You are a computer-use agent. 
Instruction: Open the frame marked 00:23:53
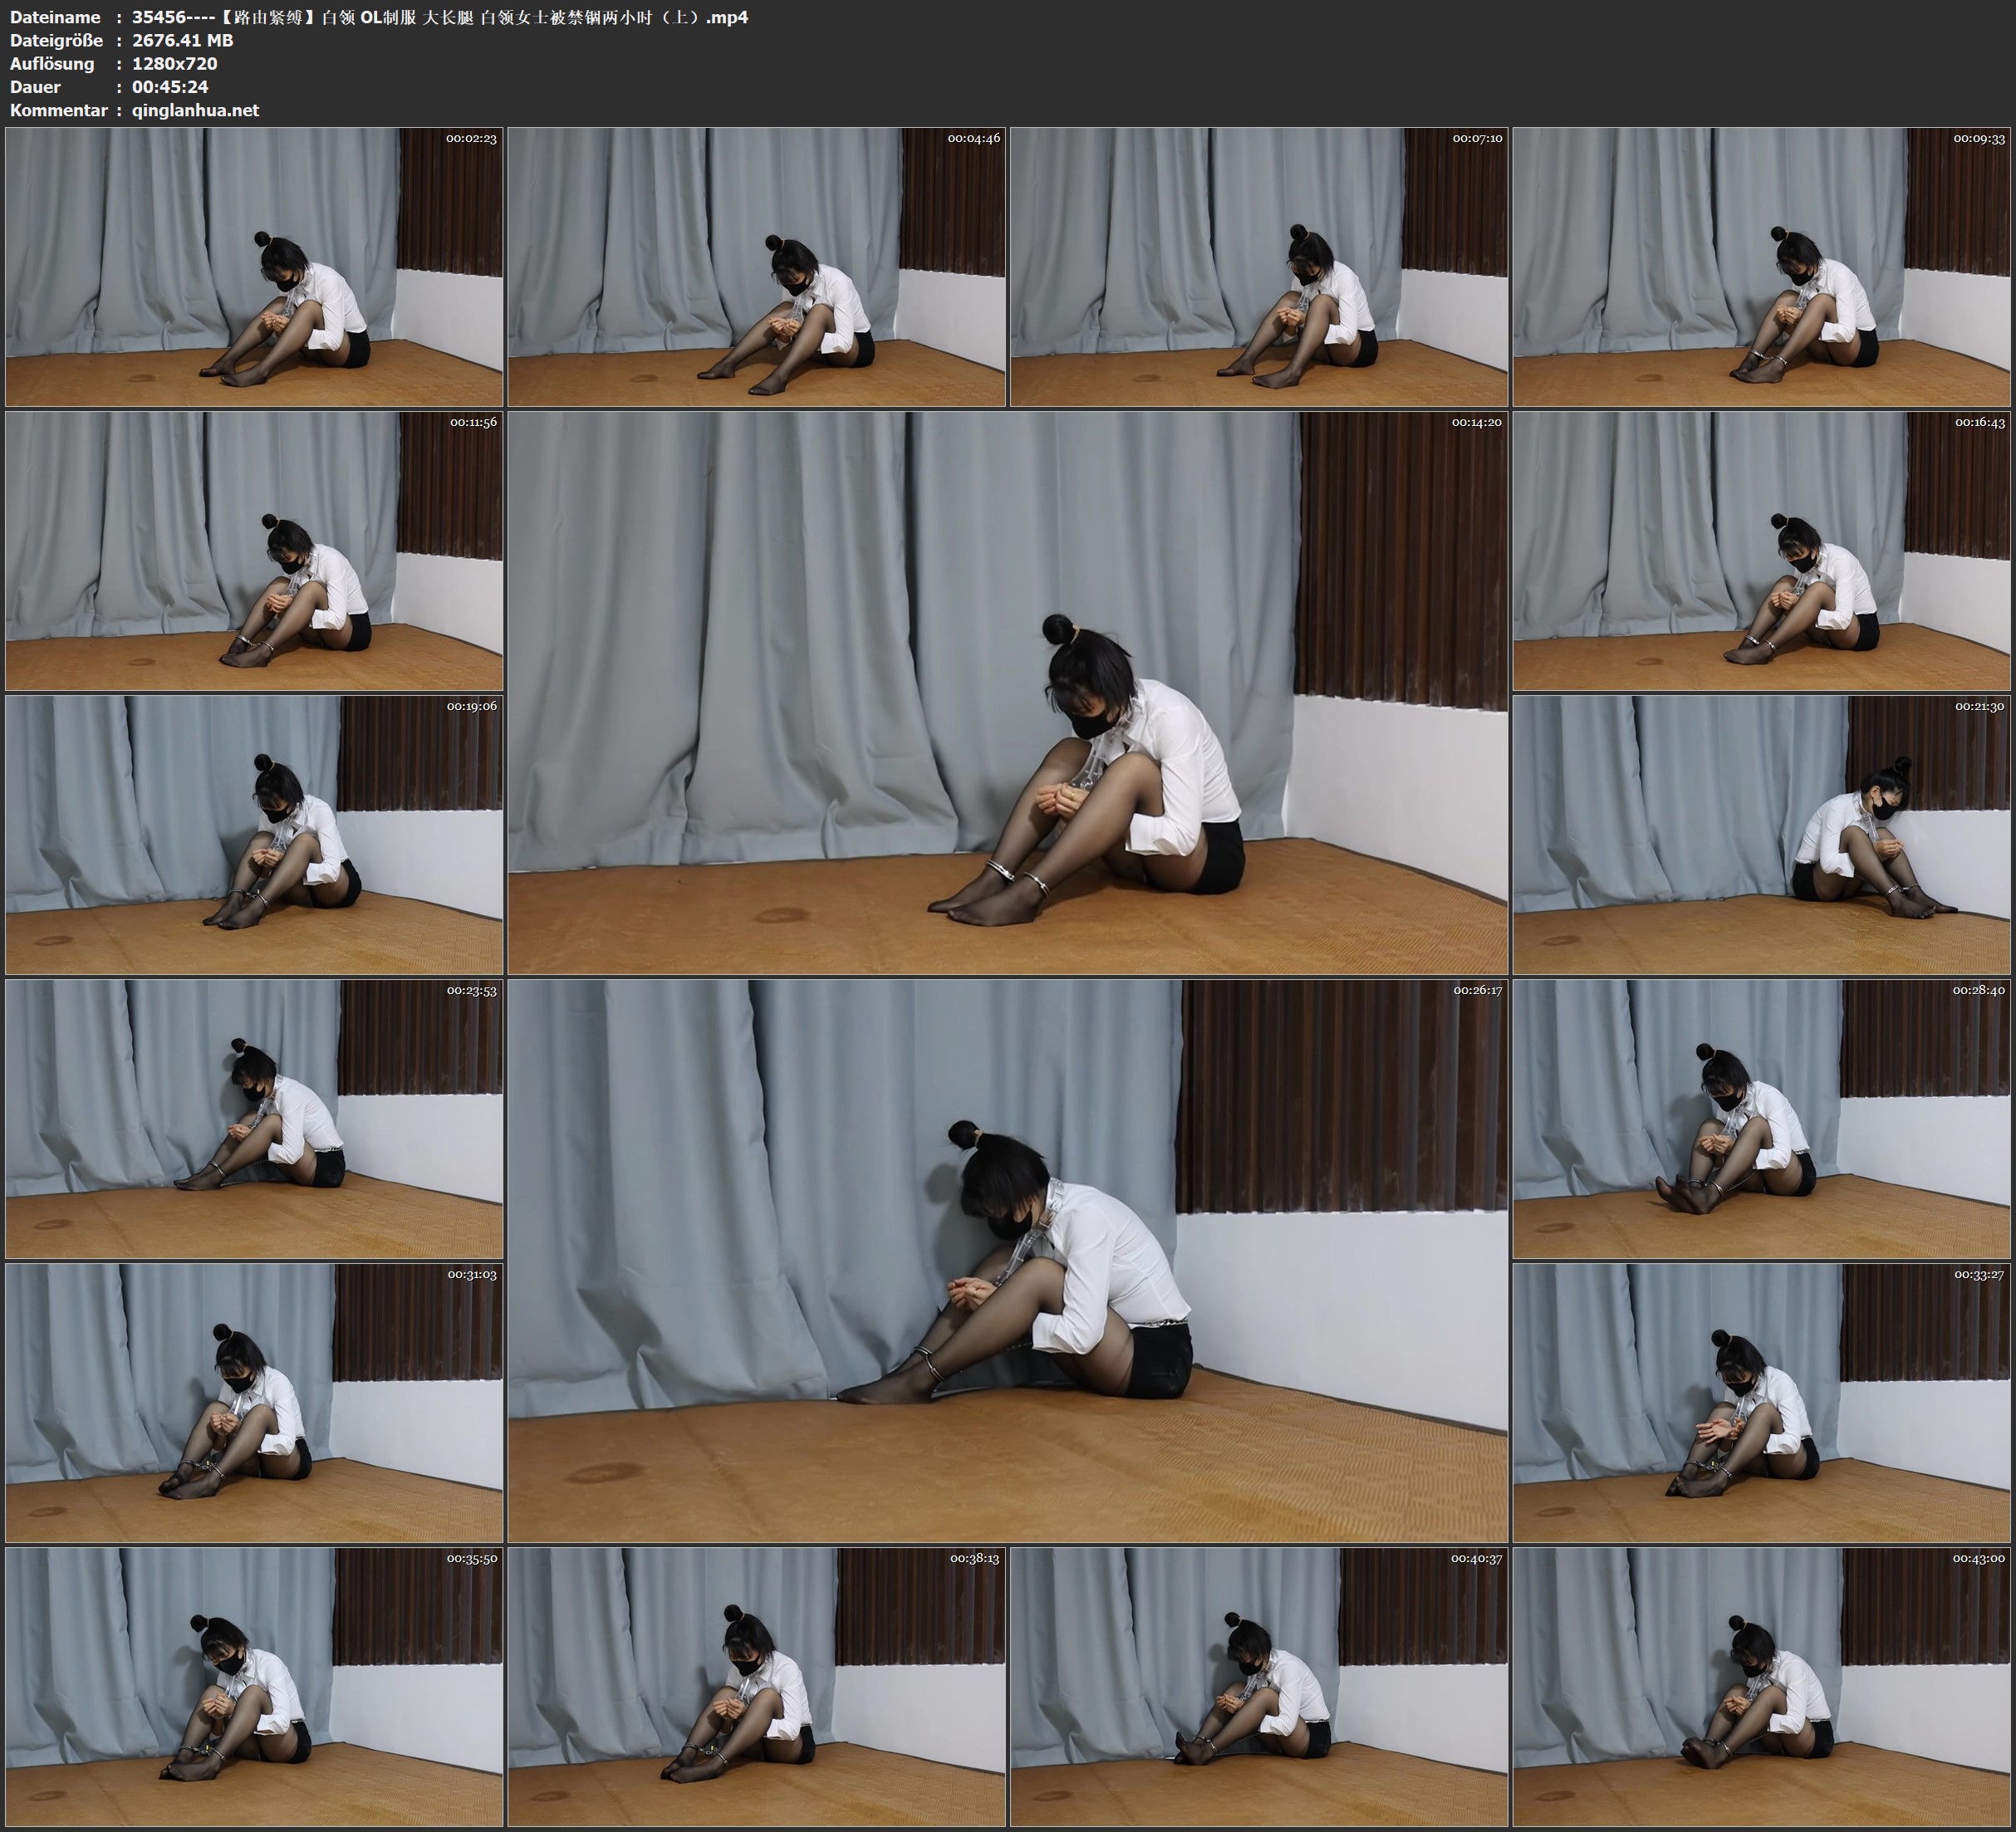click(254, 1119)
